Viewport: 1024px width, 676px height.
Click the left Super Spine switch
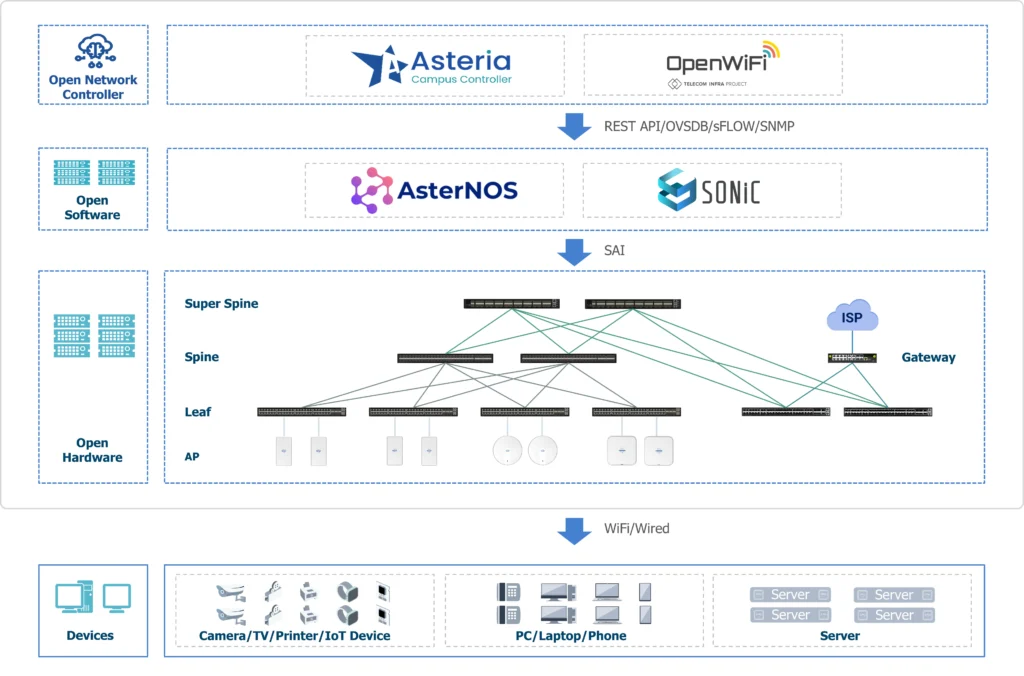click(x=511, y=304)
